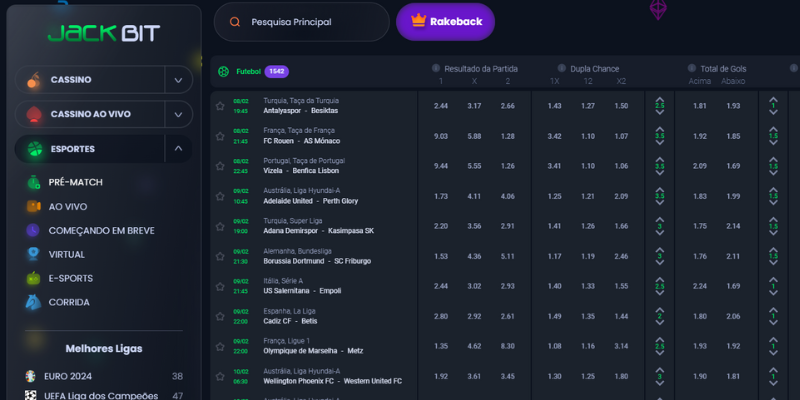Viewport: 800px width, 400px height.
Task: Increase goals line for Vizela - Benfica Lisbon
Action: (x=660, y=160)
